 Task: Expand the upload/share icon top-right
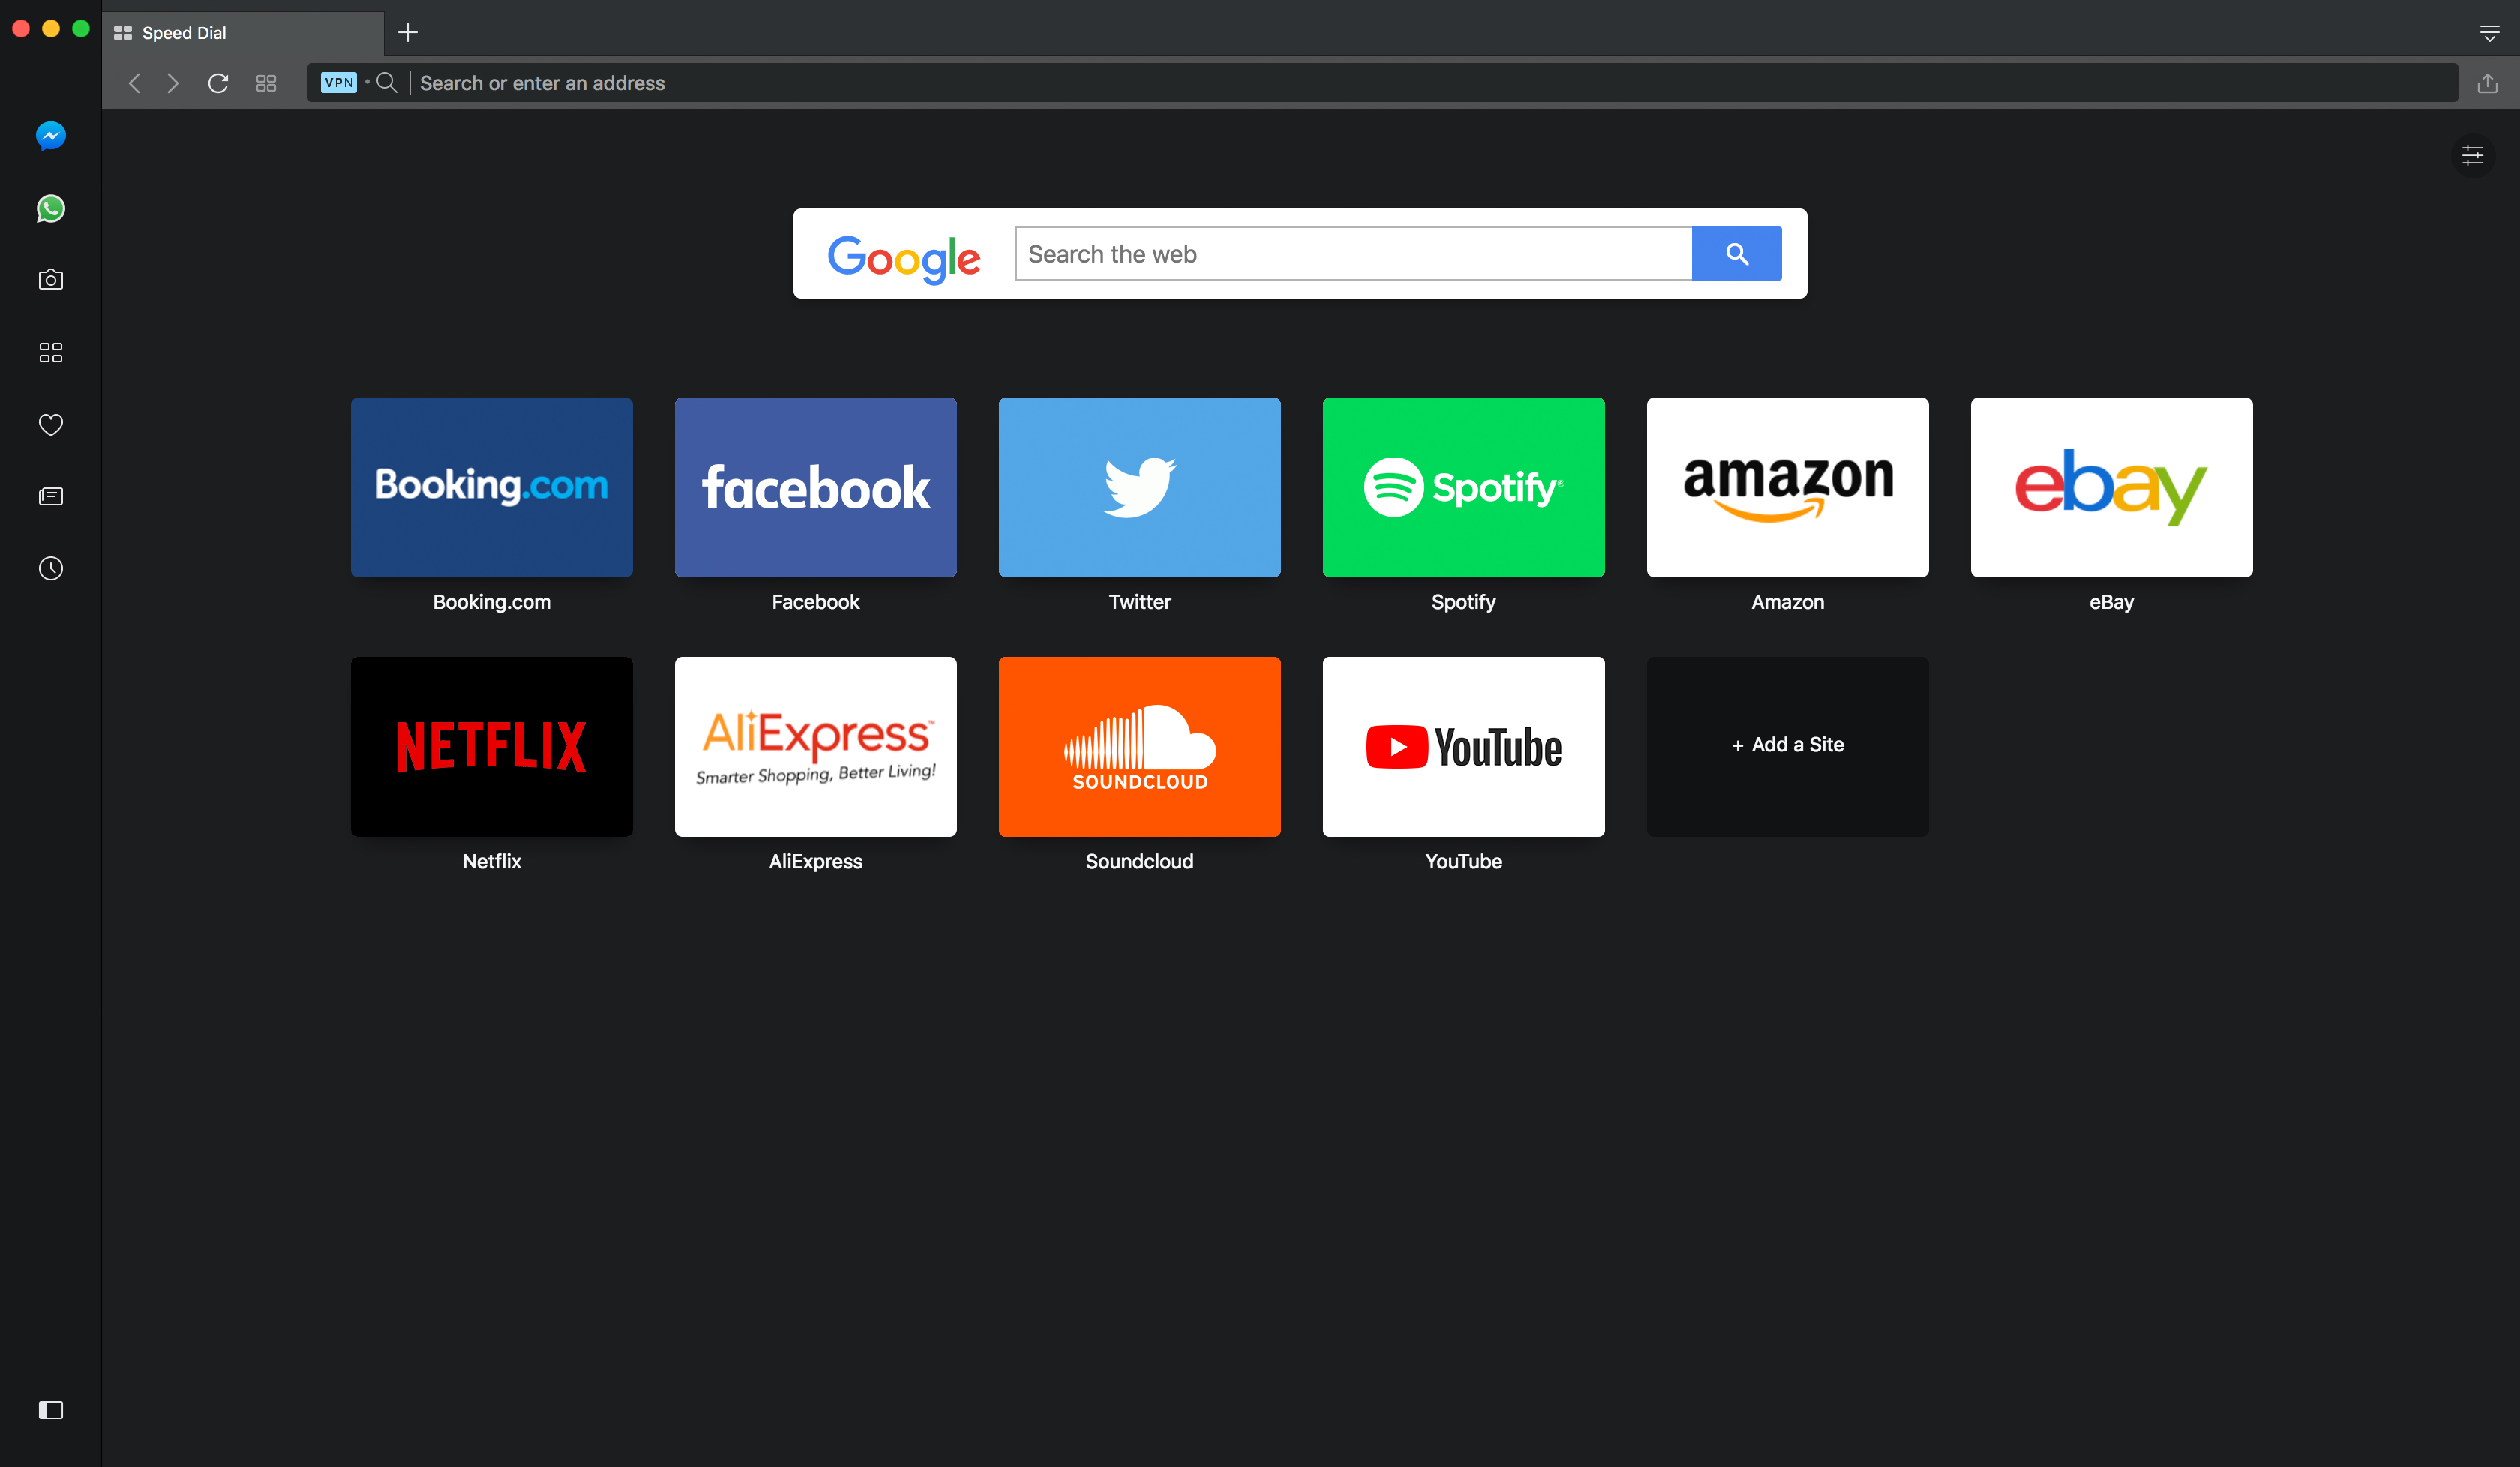click(x=2487, y=82)
